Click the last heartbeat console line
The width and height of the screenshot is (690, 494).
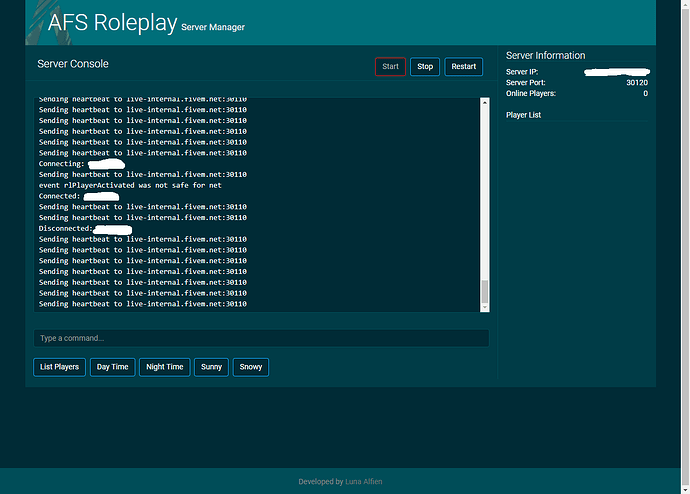click(143, 304)
